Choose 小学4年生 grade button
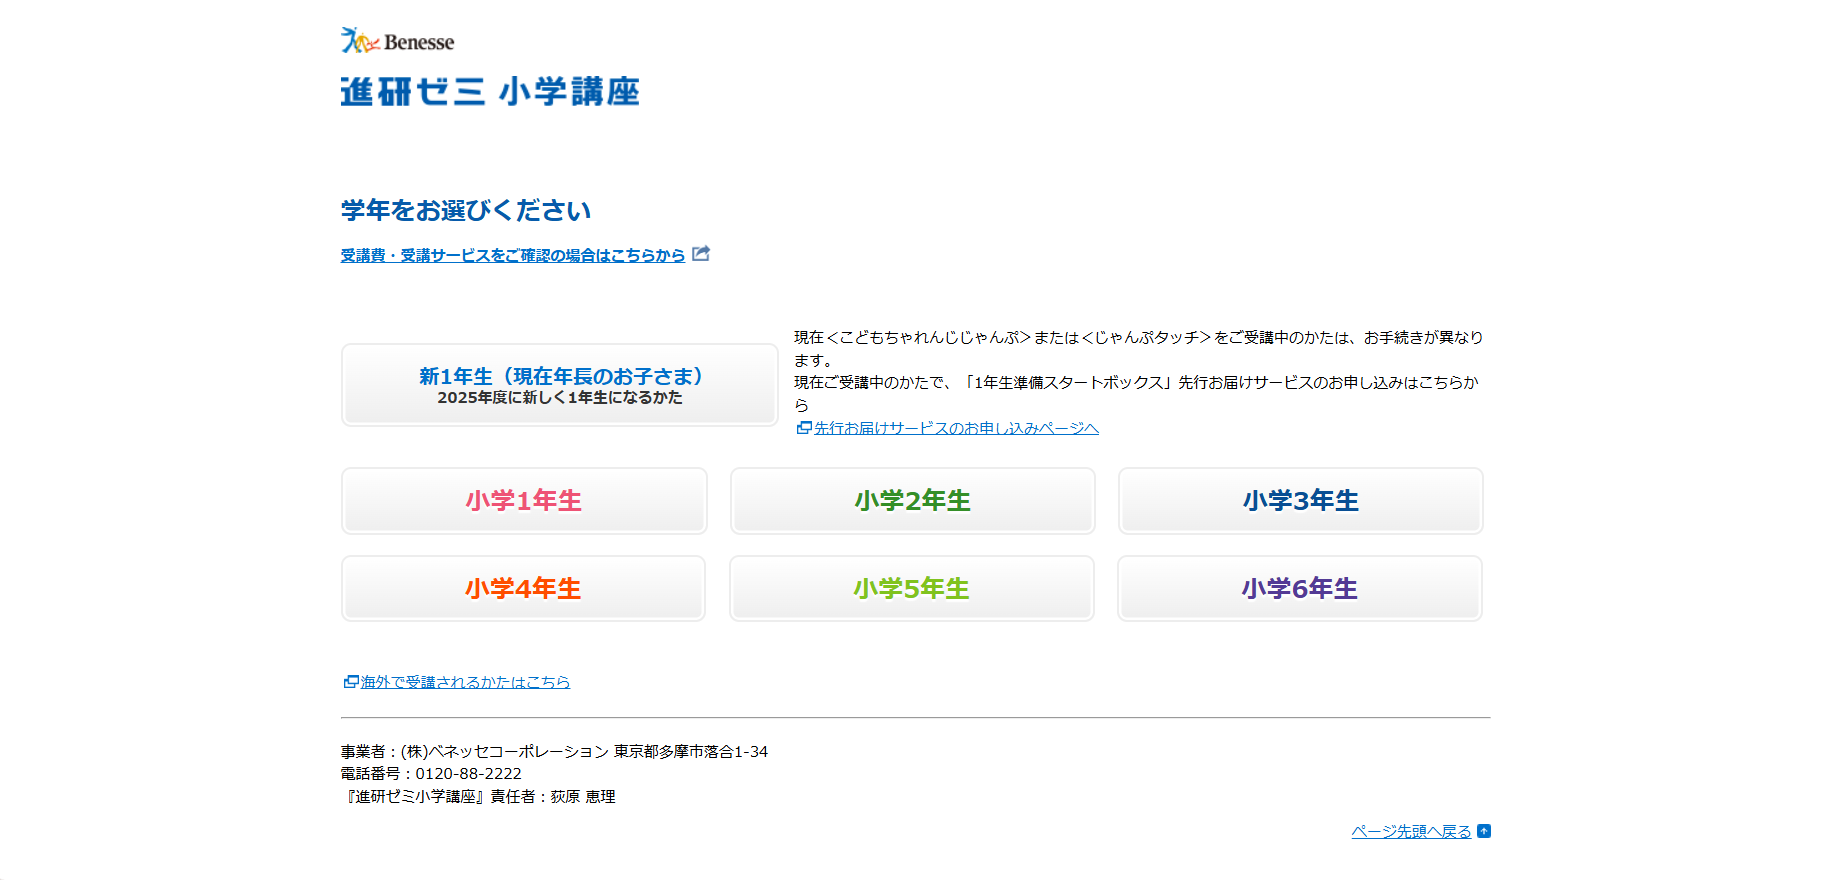 click(x=523, y=589)
